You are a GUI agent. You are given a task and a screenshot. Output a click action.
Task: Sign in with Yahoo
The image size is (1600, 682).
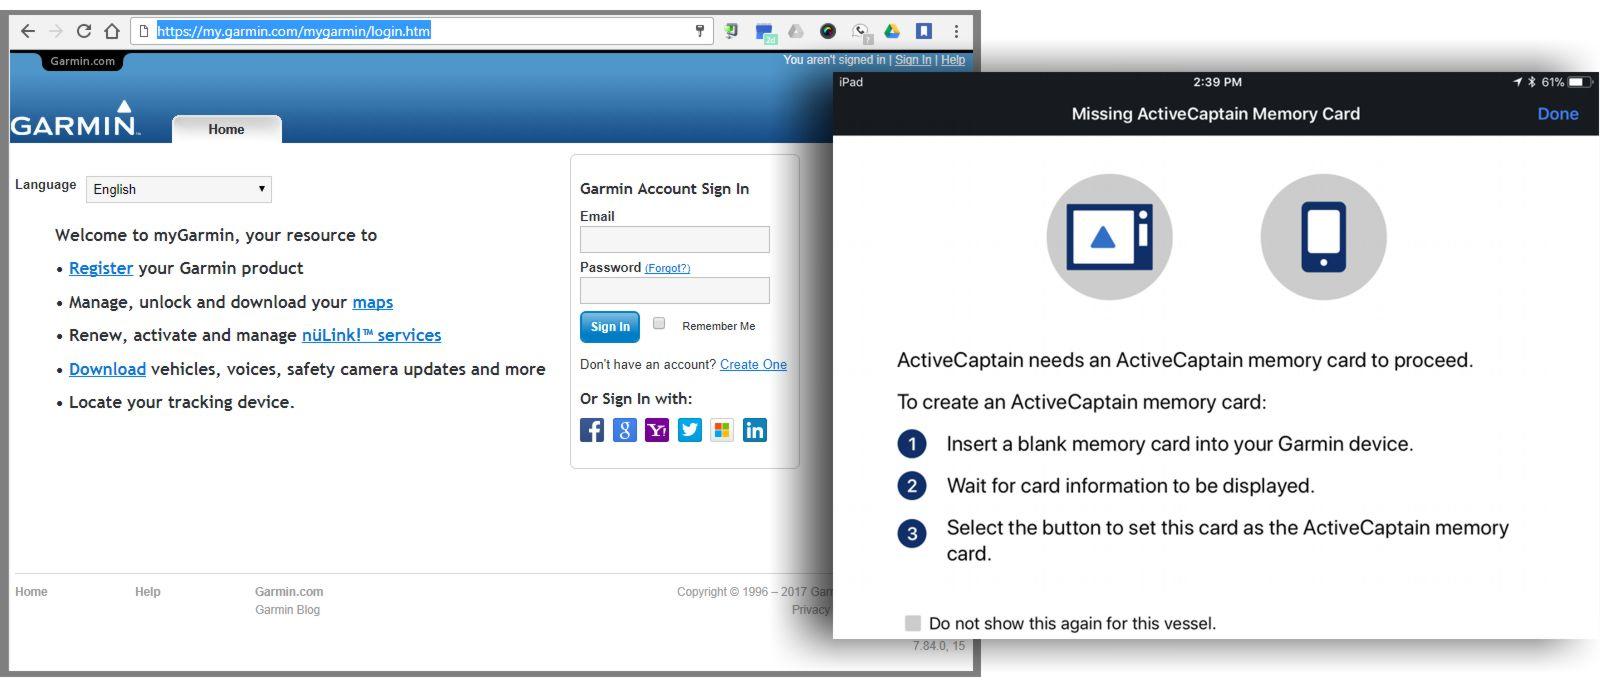pyautogui.click(x=657, y=430)
